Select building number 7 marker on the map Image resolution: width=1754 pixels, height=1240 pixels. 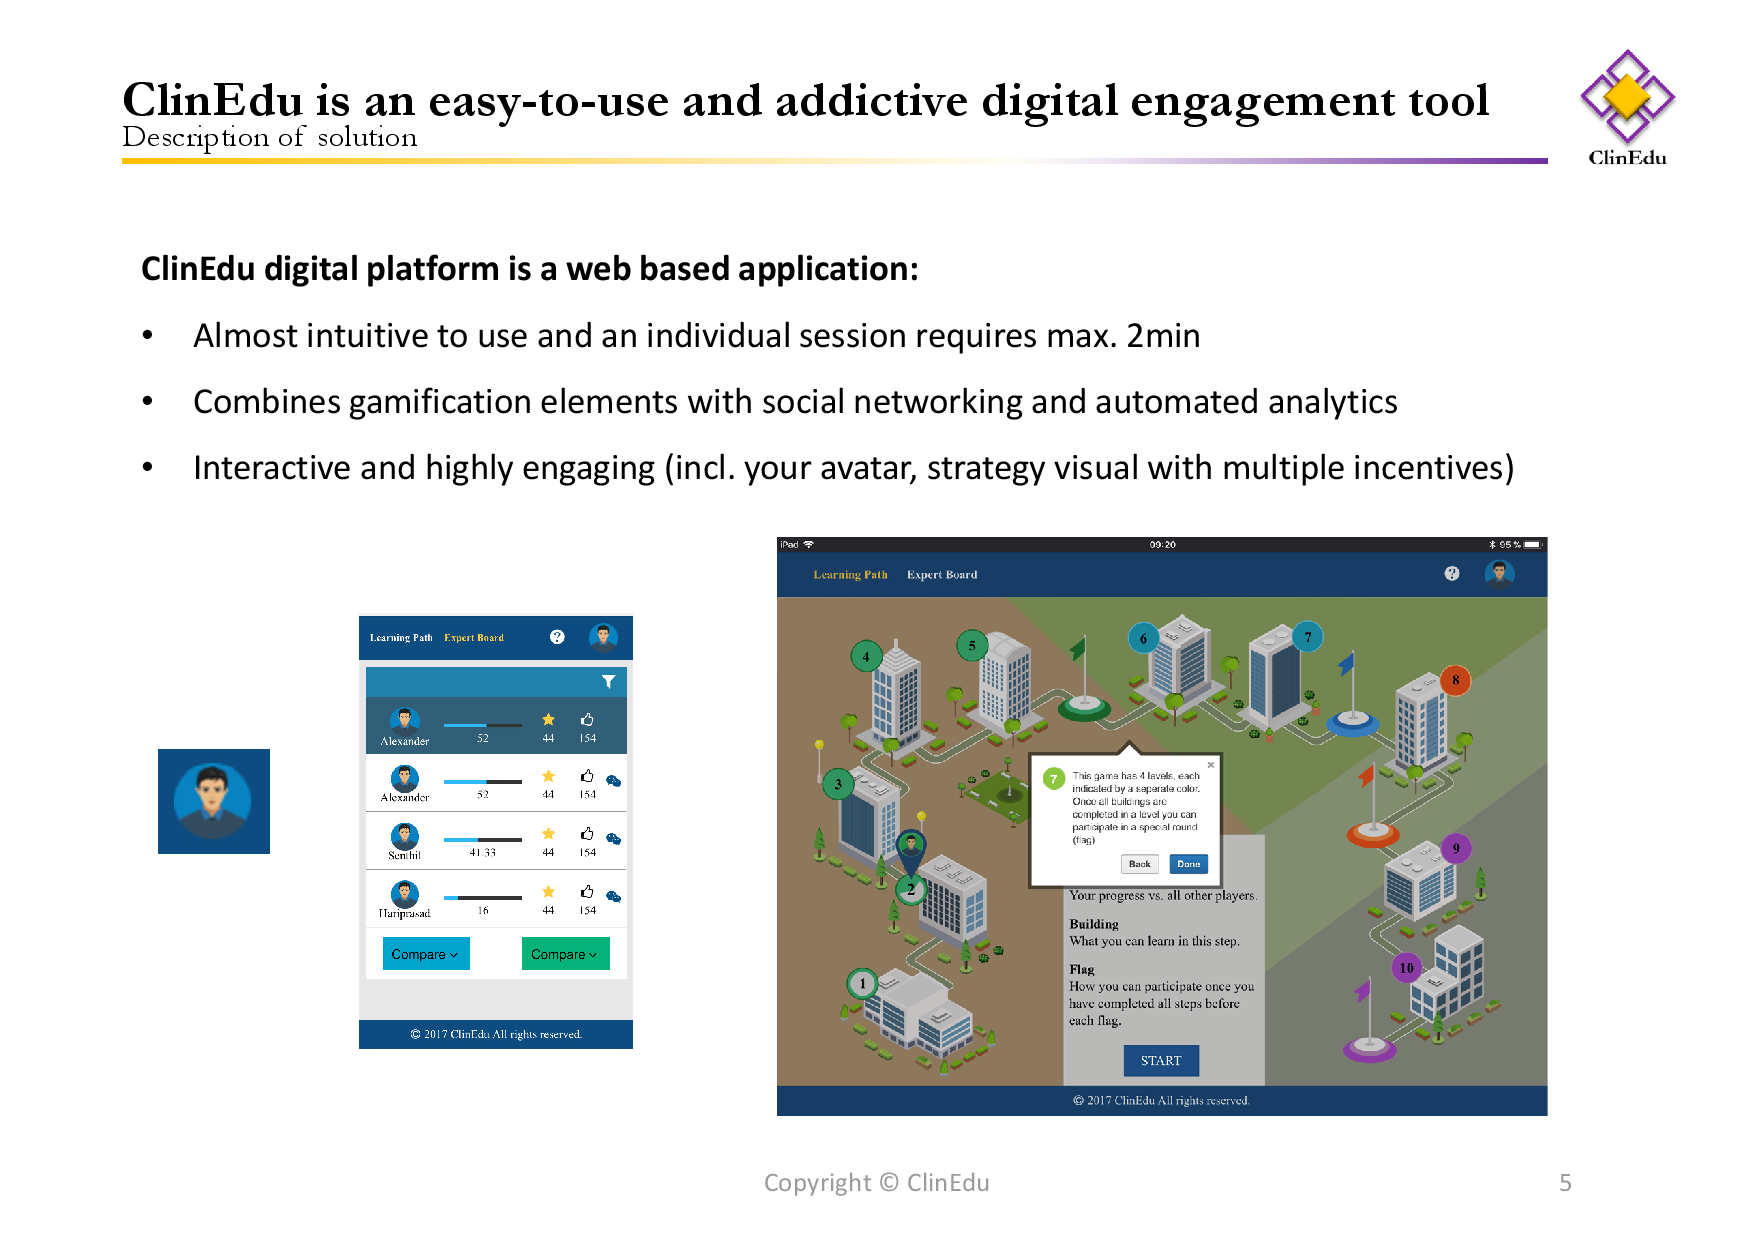click(1307, 637)
